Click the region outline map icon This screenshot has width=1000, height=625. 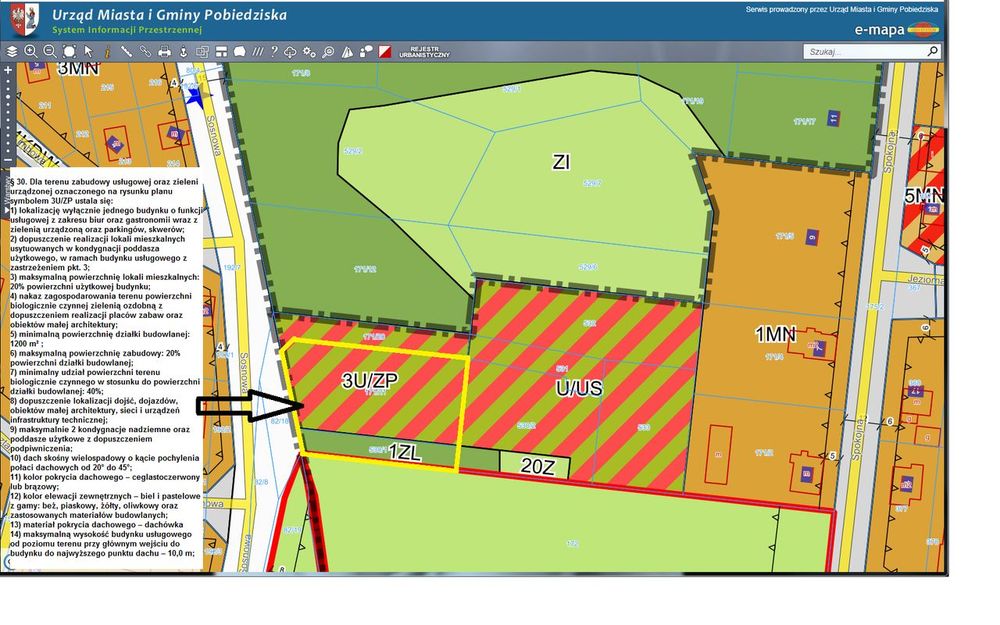(x=240, y=52)
